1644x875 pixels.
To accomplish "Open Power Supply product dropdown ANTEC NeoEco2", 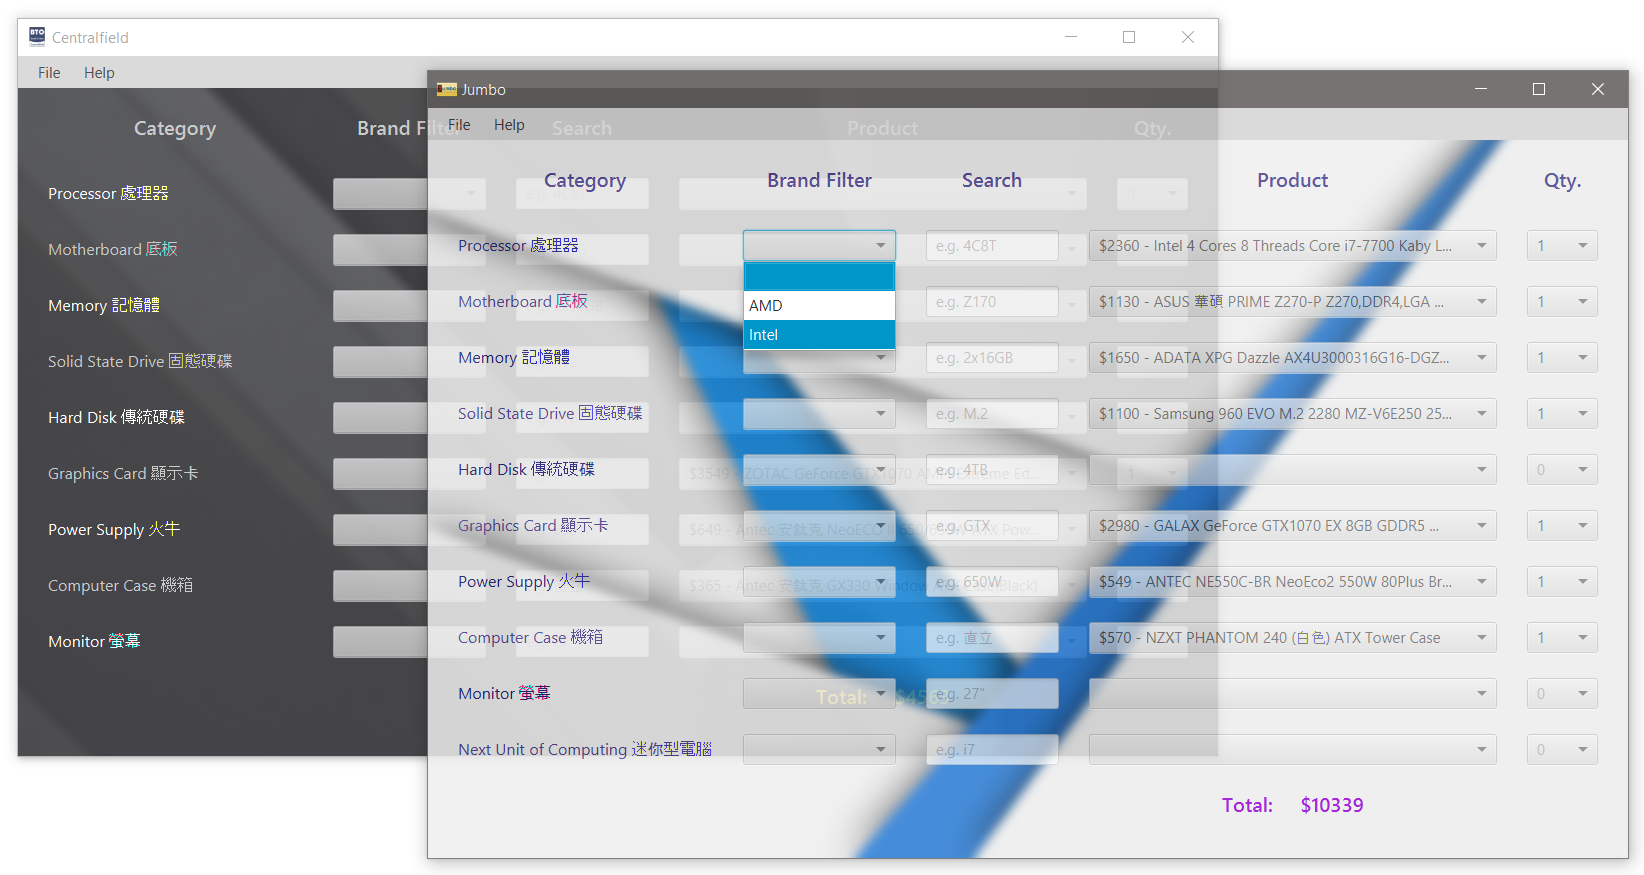I will (1292, 582).
